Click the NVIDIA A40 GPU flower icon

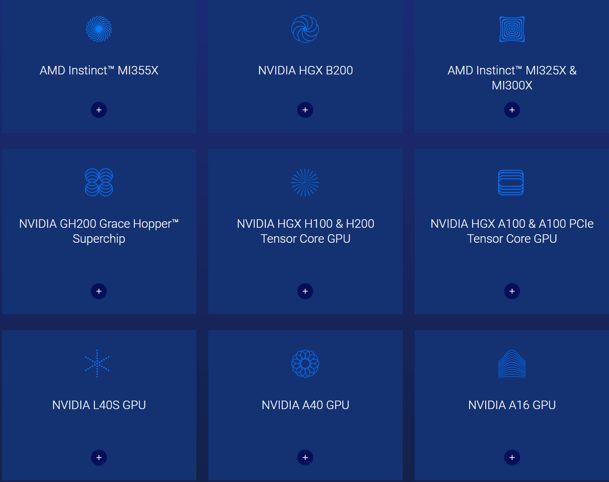click(305, 363)
